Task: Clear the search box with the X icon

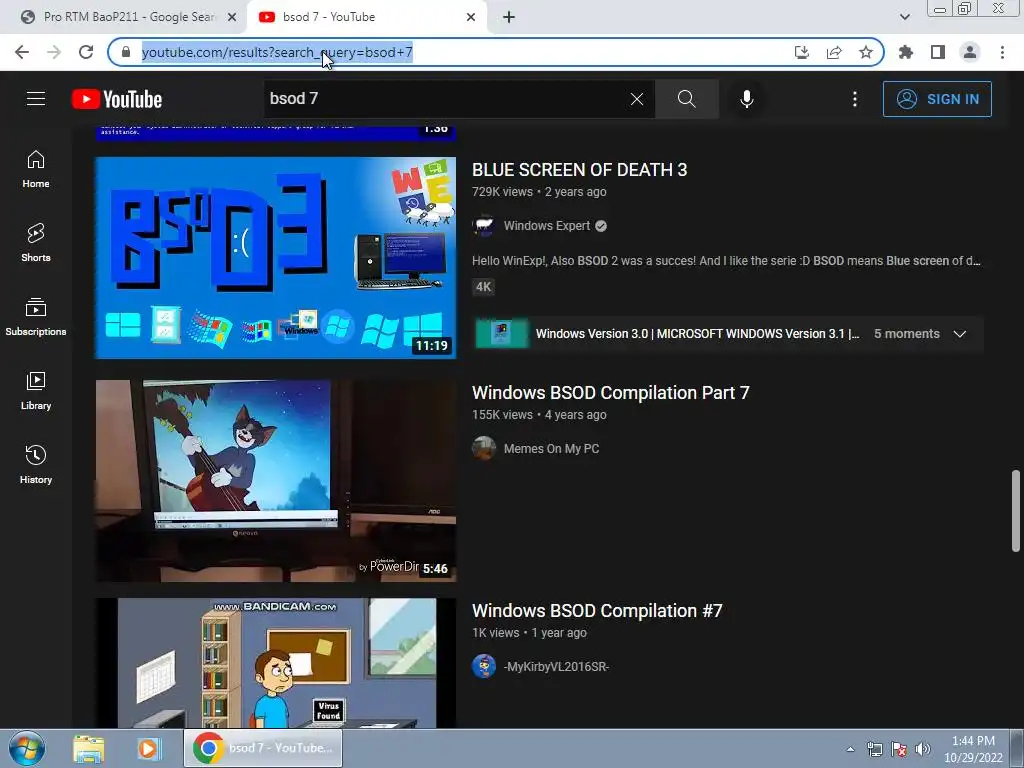Action: point(637,99)
